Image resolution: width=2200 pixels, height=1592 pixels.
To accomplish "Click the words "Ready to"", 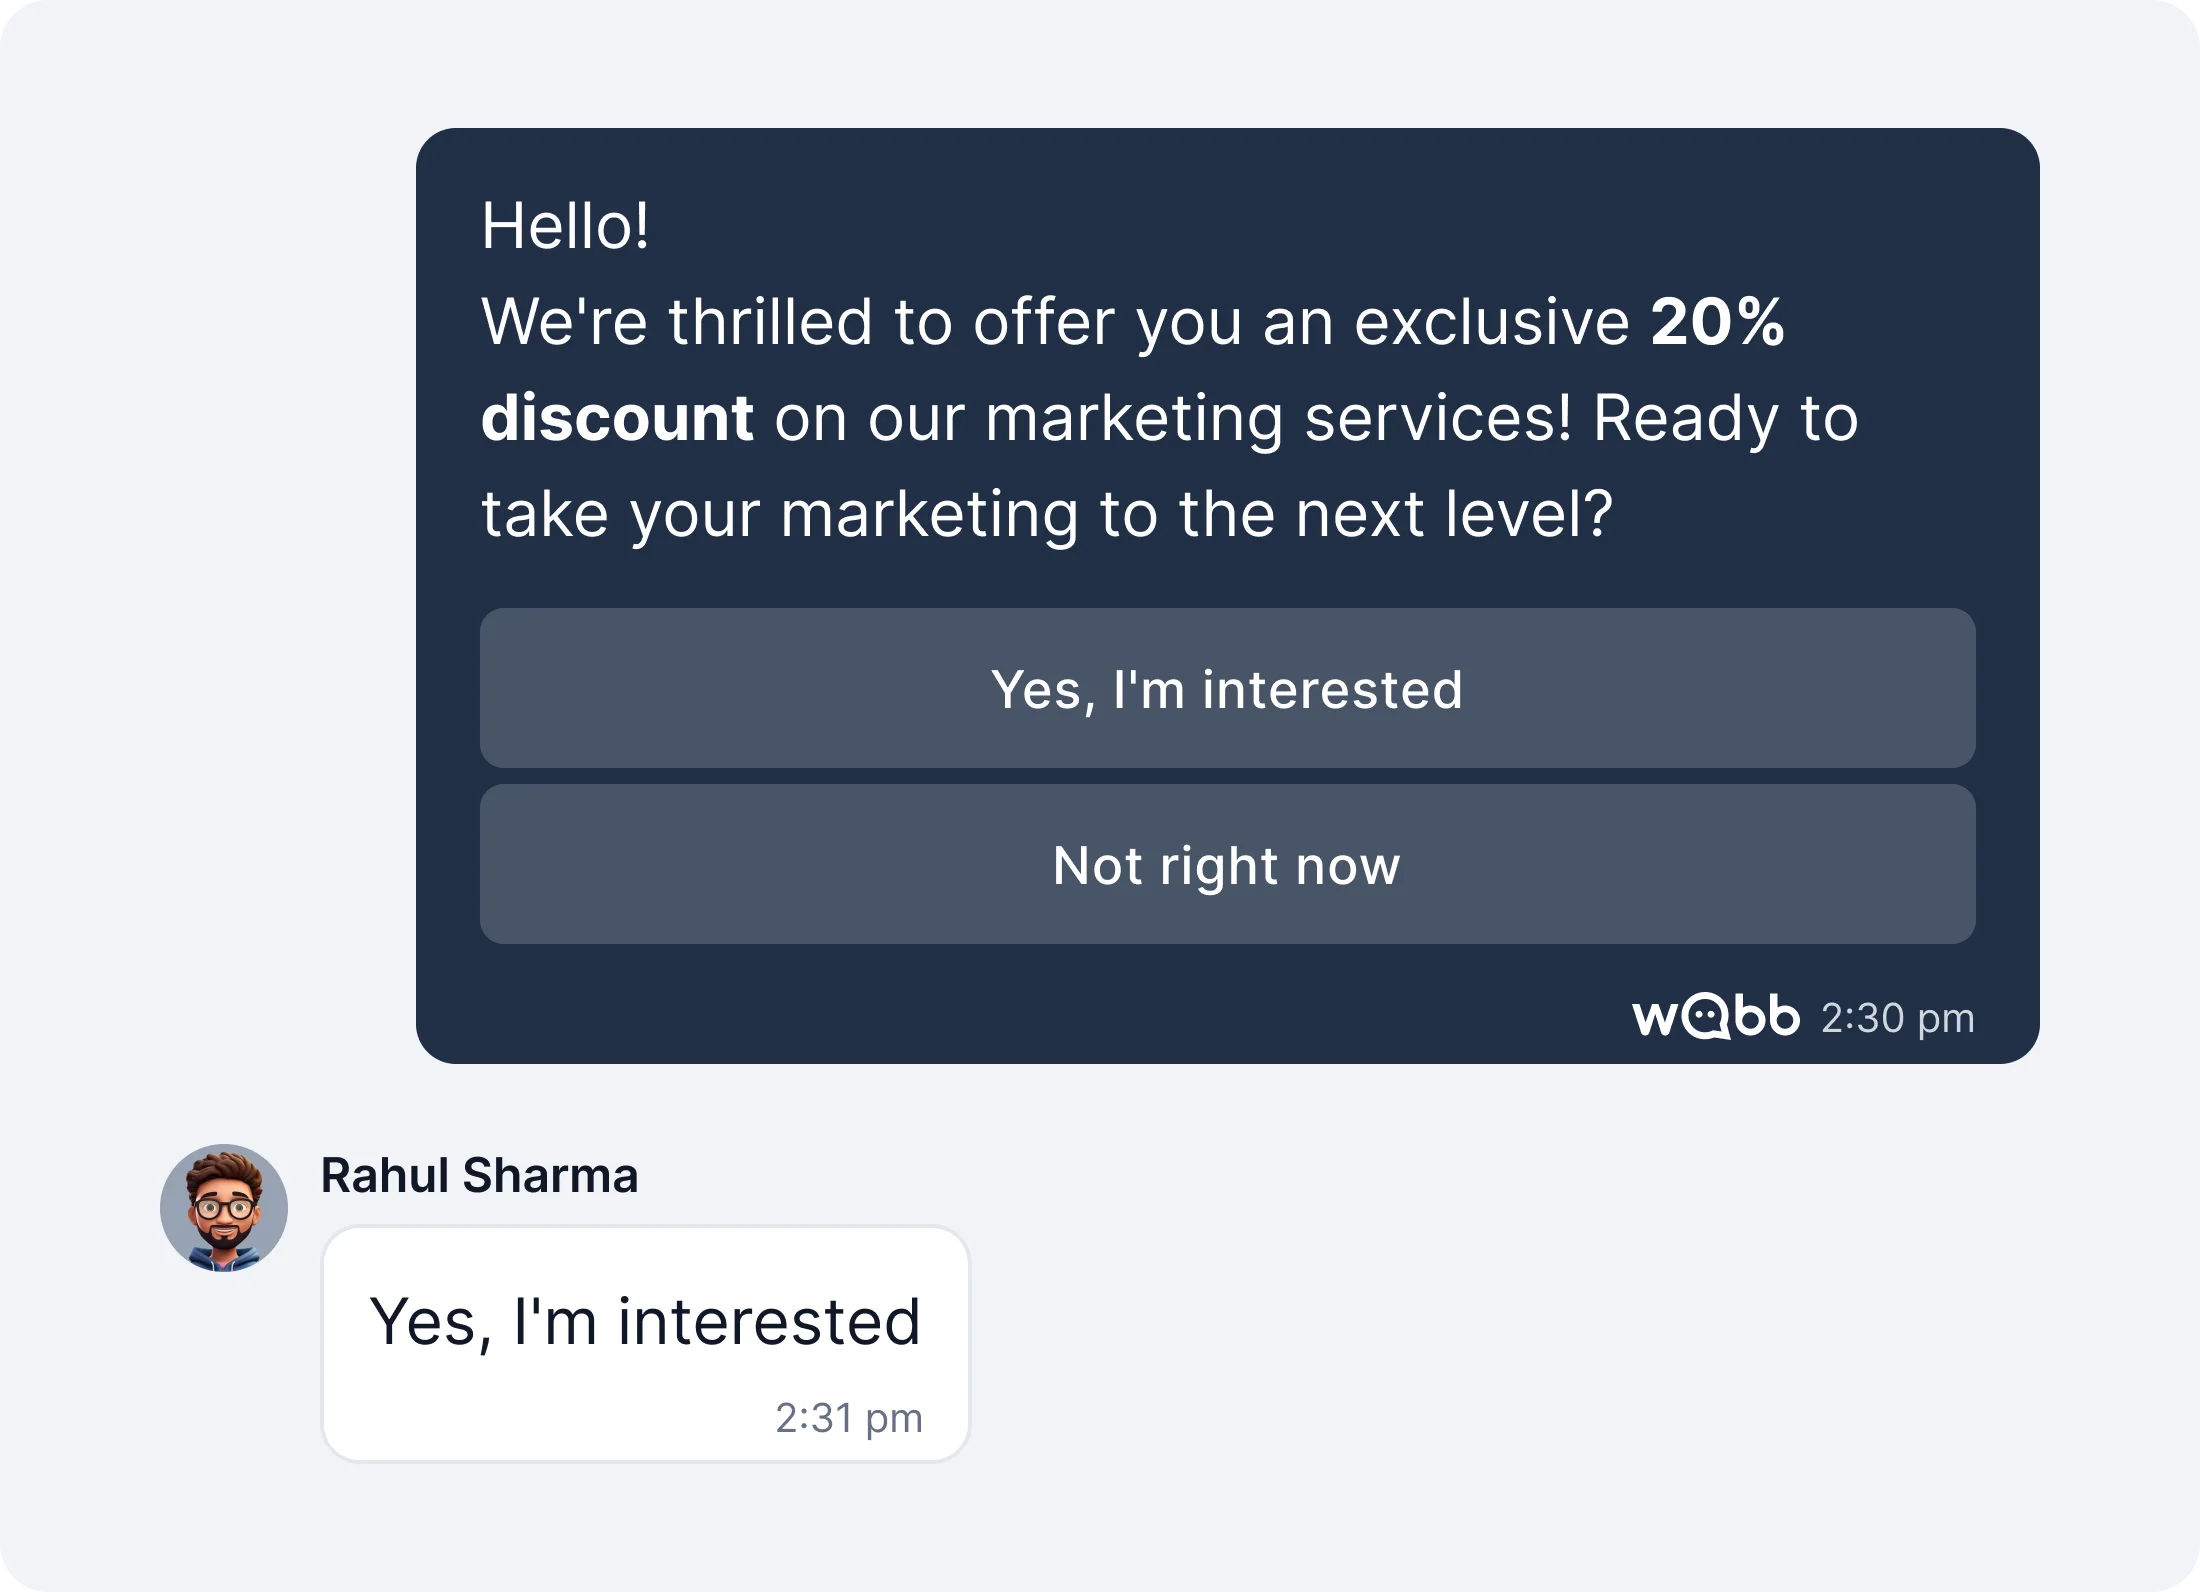I will point(1725,418).
